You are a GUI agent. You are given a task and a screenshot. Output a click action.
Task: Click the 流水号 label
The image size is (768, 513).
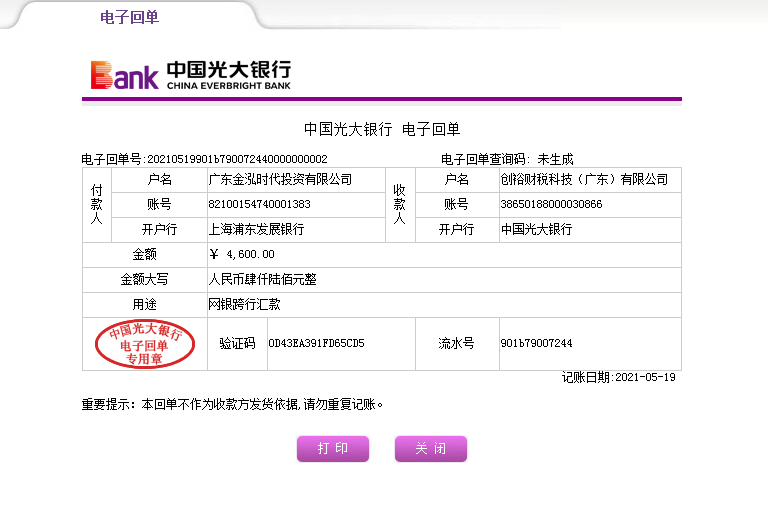click(x=456, y=343)
